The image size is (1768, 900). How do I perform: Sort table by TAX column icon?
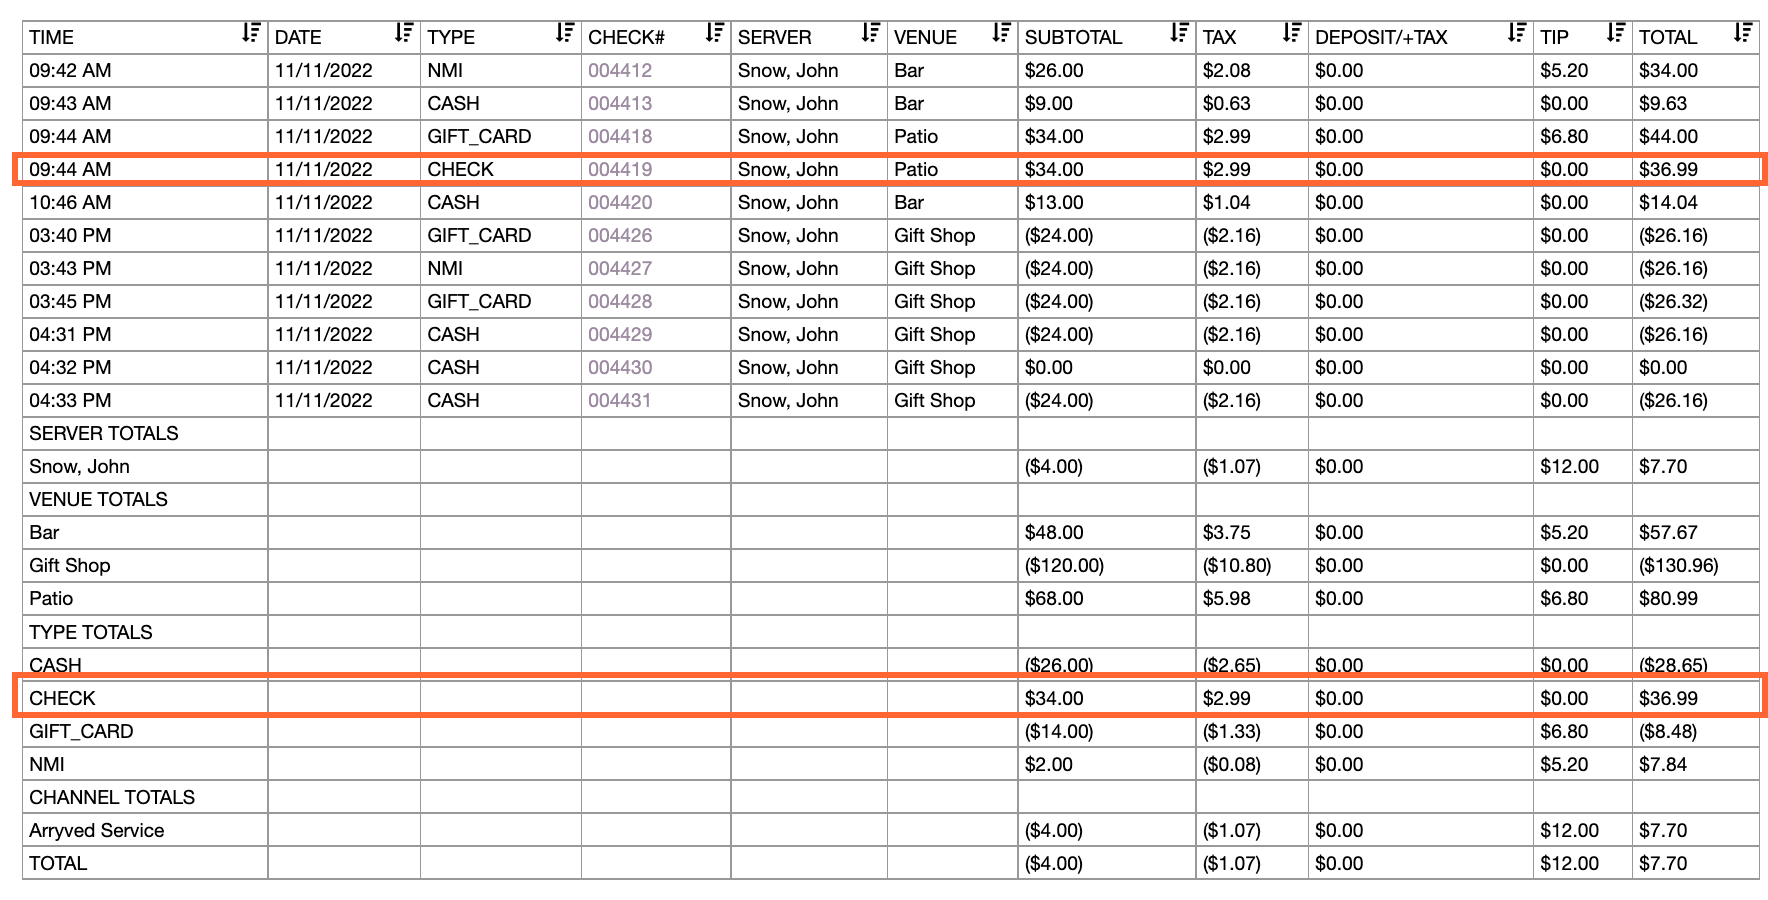1292,33
